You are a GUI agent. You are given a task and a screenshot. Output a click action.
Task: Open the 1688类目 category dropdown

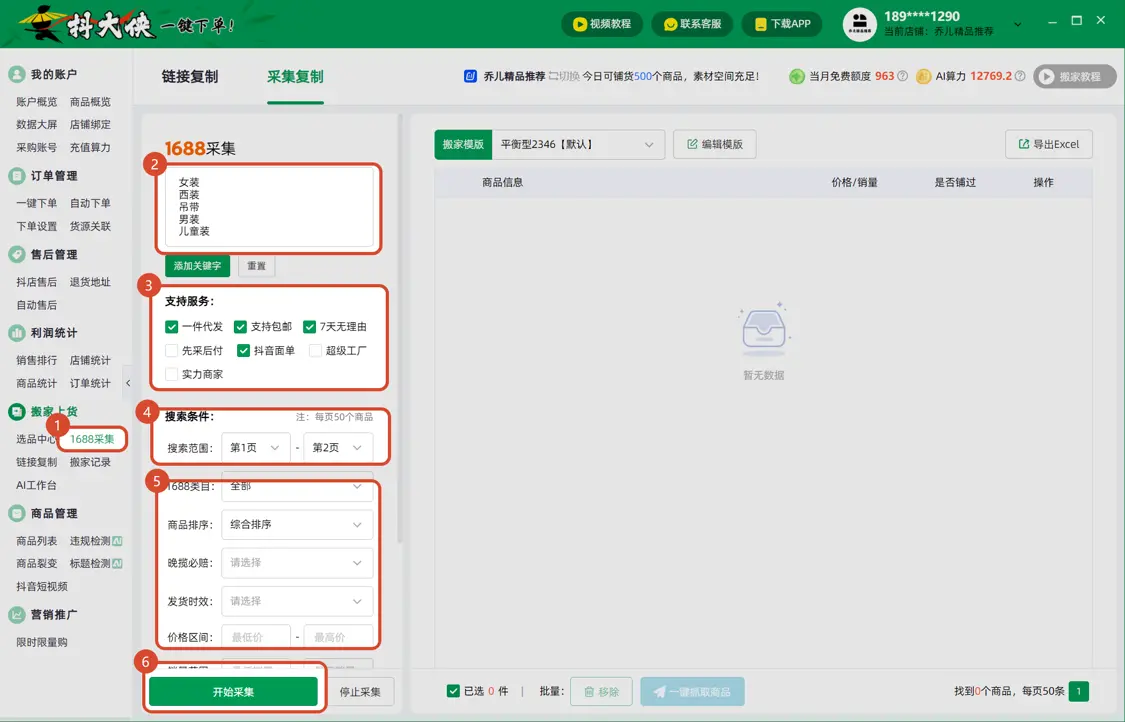(297, 487)
